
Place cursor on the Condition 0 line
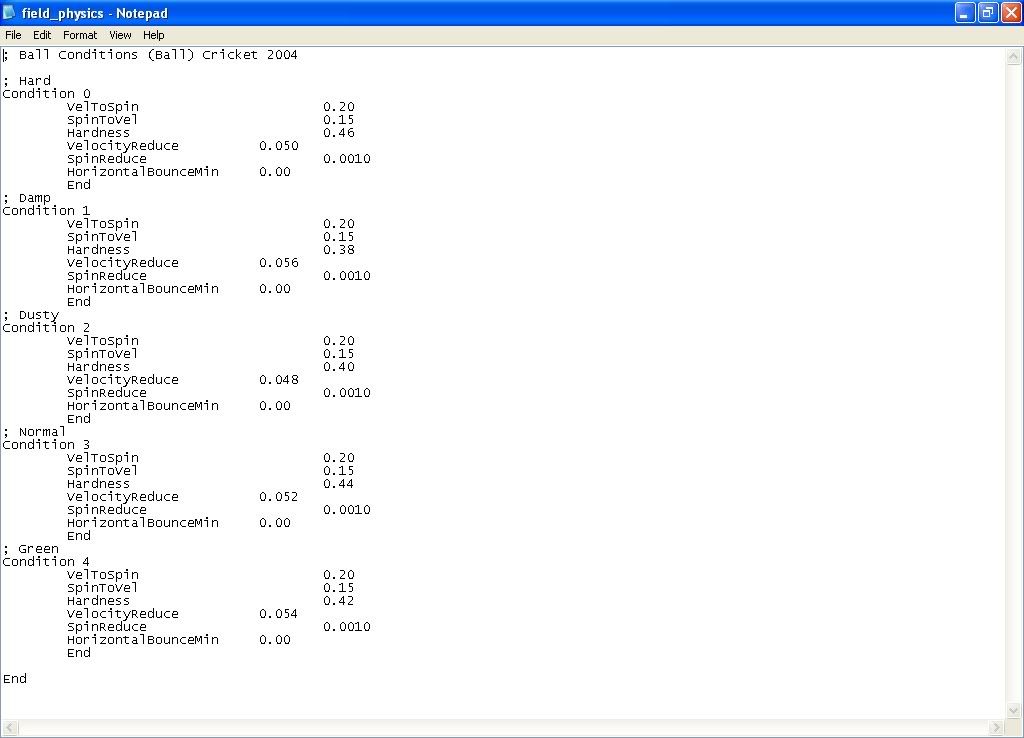pos(46,93)
